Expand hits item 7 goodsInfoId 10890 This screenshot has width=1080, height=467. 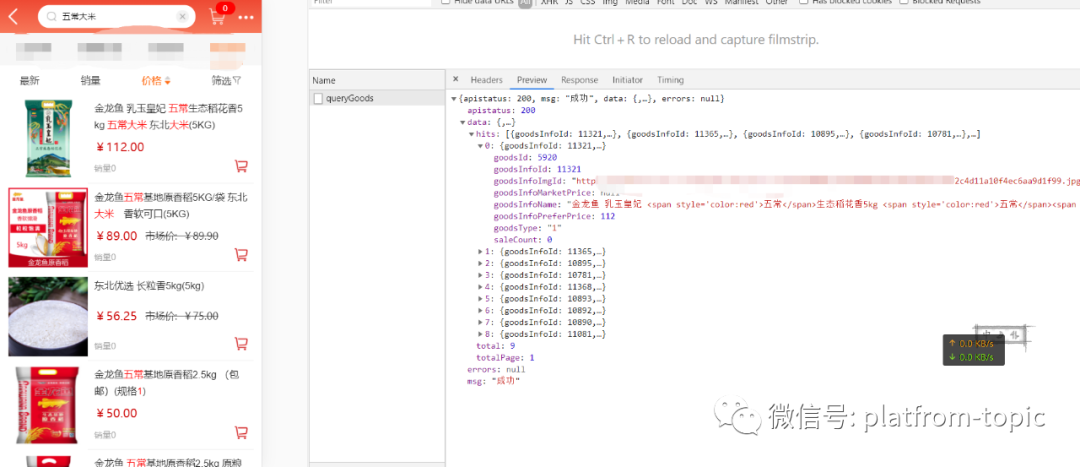pyautogui.click(x=480, y=322)
